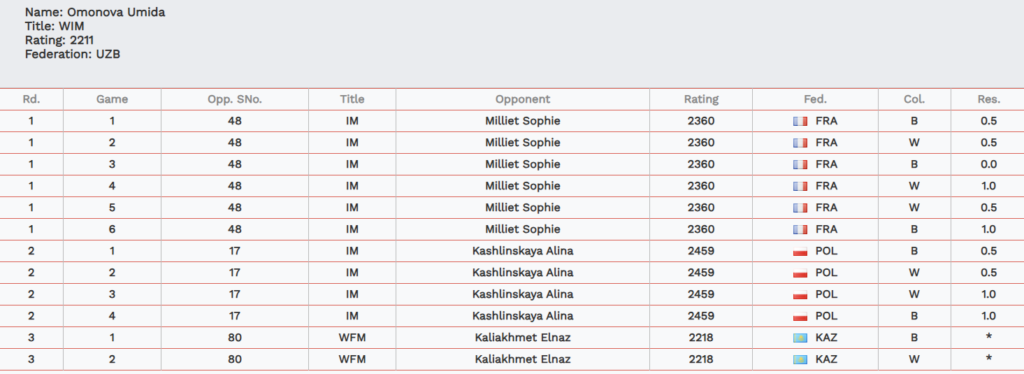Click the French flag in round 1 game 4
The image size is (1024, 374).
coord(800,186)
